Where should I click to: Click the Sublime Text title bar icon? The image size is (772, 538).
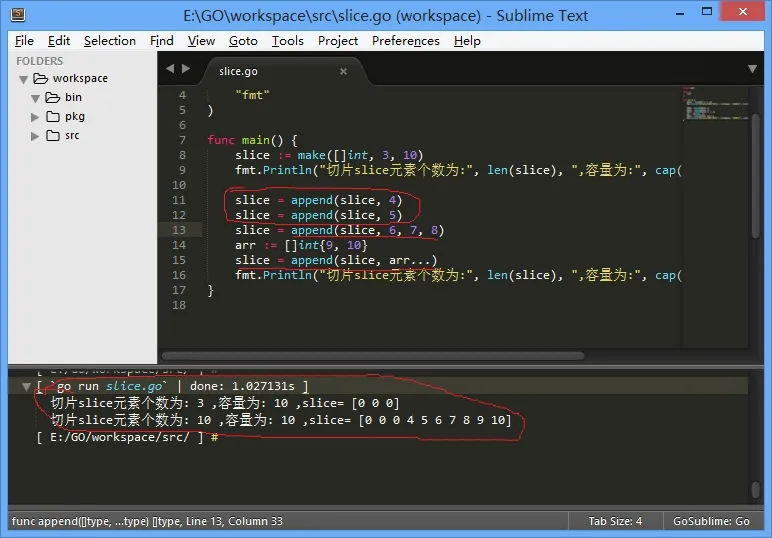pos(18,14)
